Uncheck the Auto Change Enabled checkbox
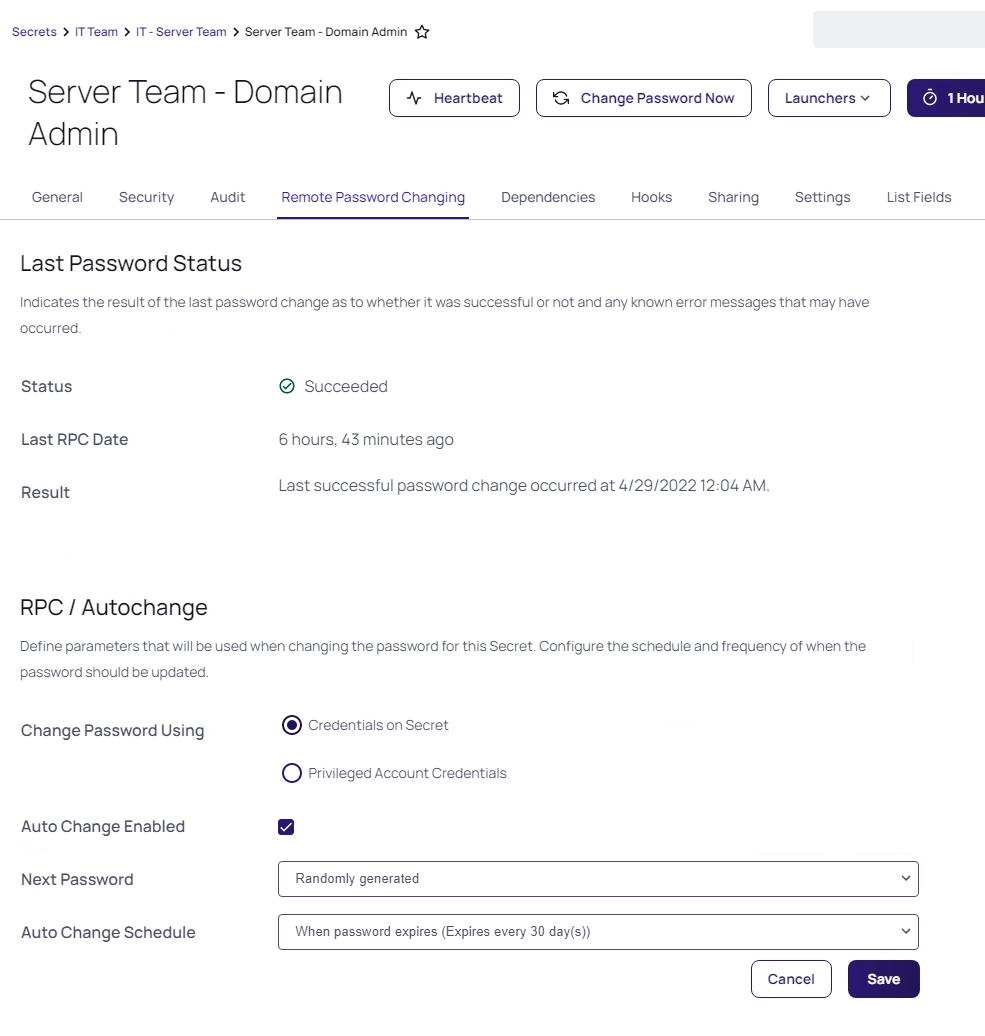This screenshot has height=1036, width=985. (286, 827)
